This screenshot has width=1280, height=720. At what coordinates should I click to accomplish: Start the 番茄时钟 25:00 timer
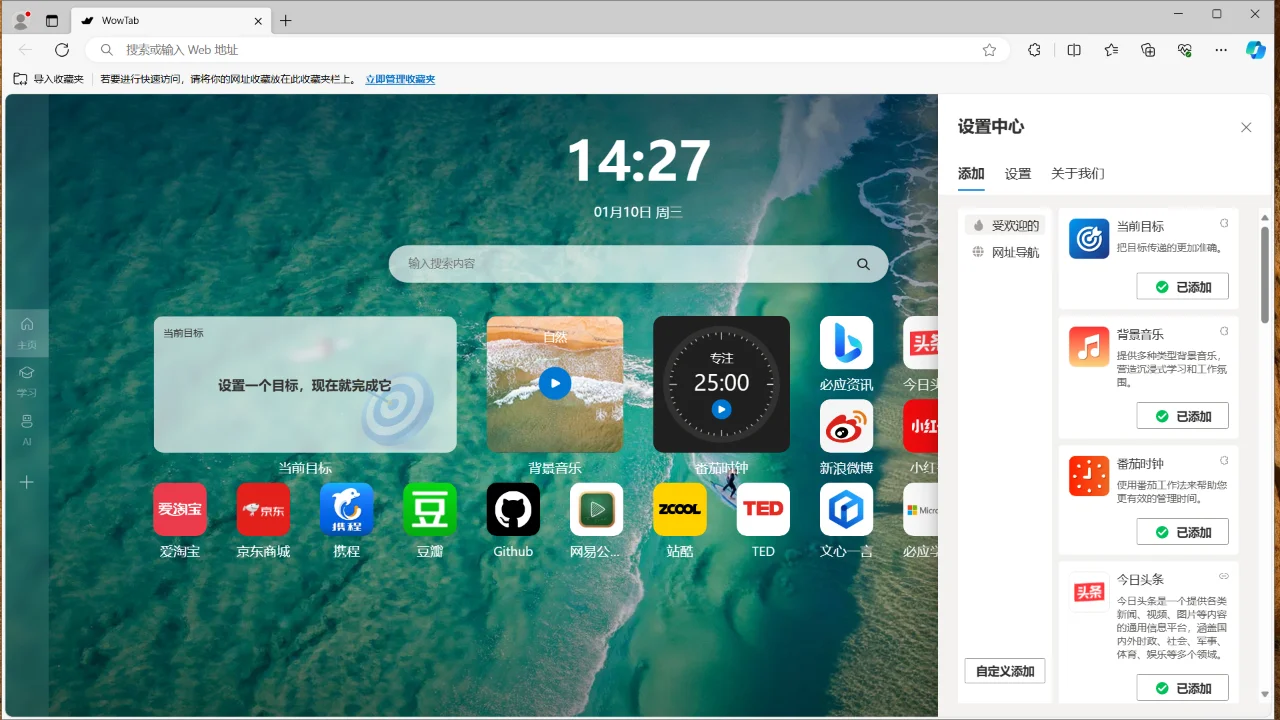click(721, 409)
